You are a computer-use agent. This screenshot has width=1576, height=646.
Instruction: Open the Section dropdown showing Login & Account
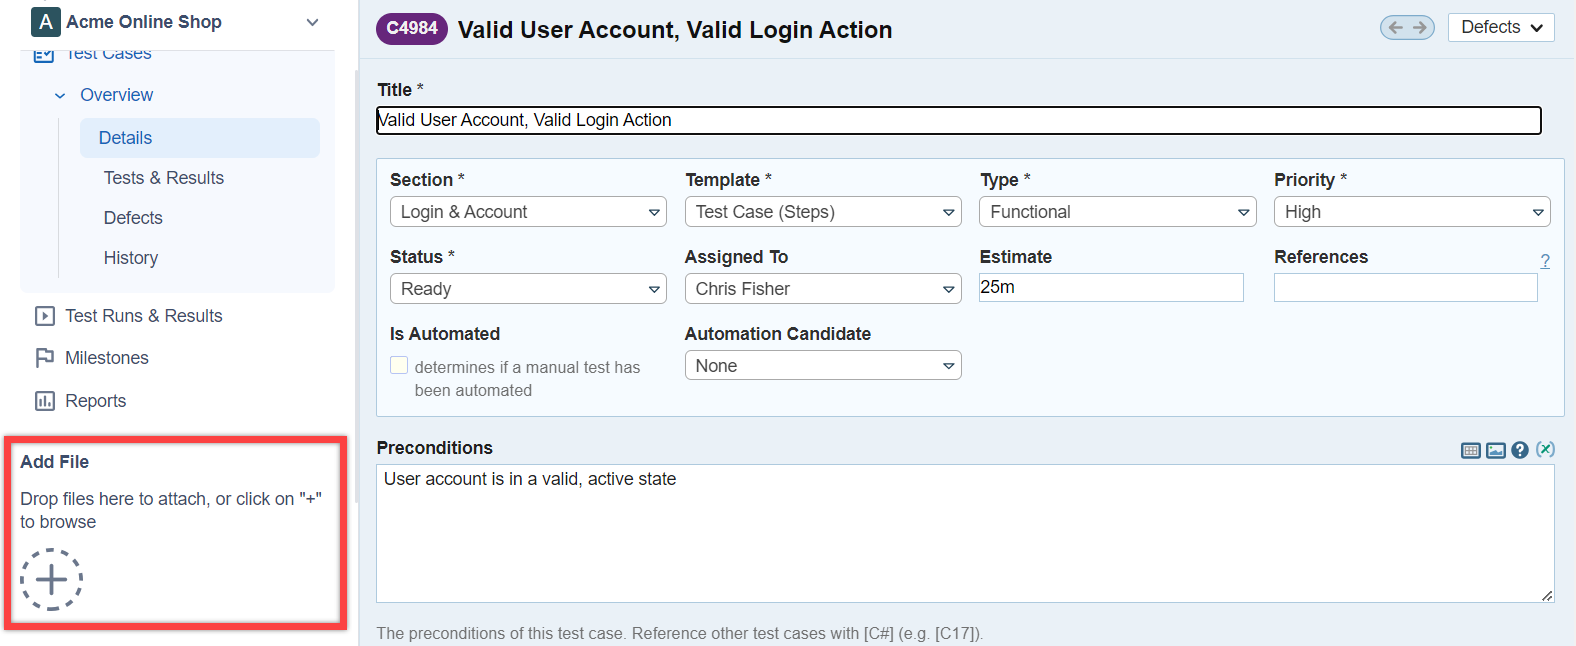[528, 212]
